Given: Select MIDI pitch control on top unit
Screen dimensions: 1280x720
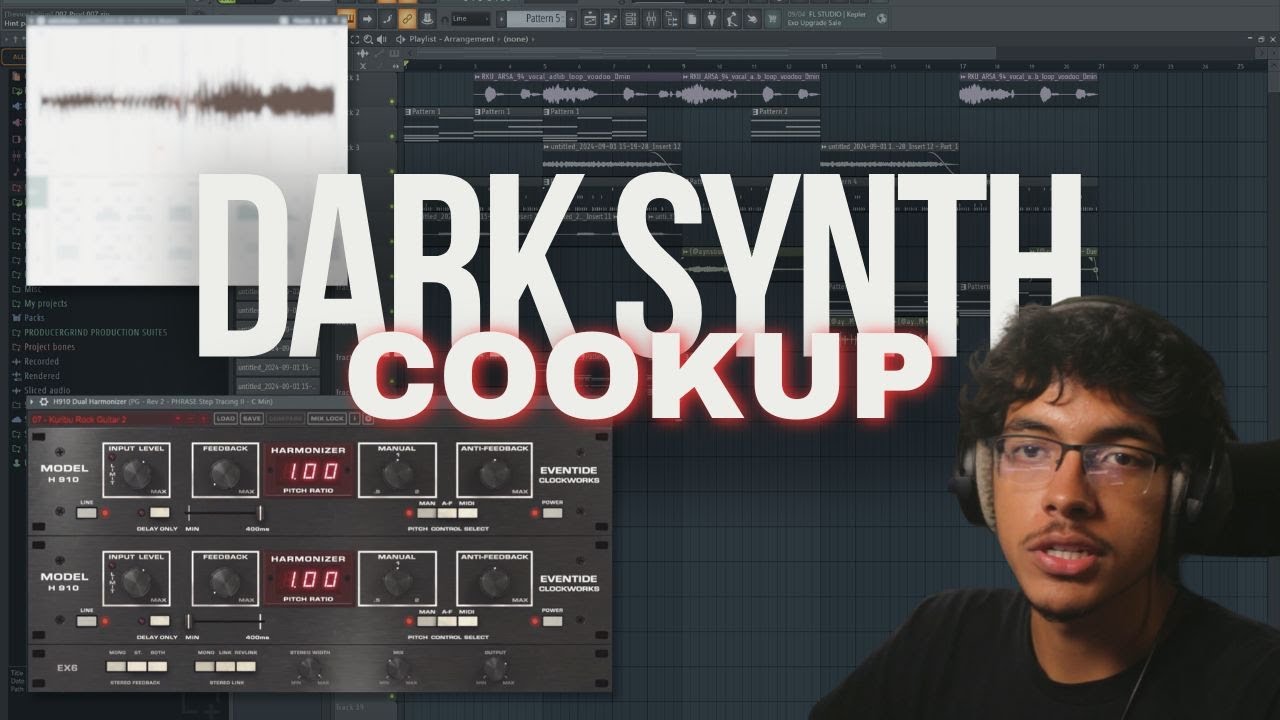Looking at the screenshot, I should pyautogui.click(x=468, y=512).
